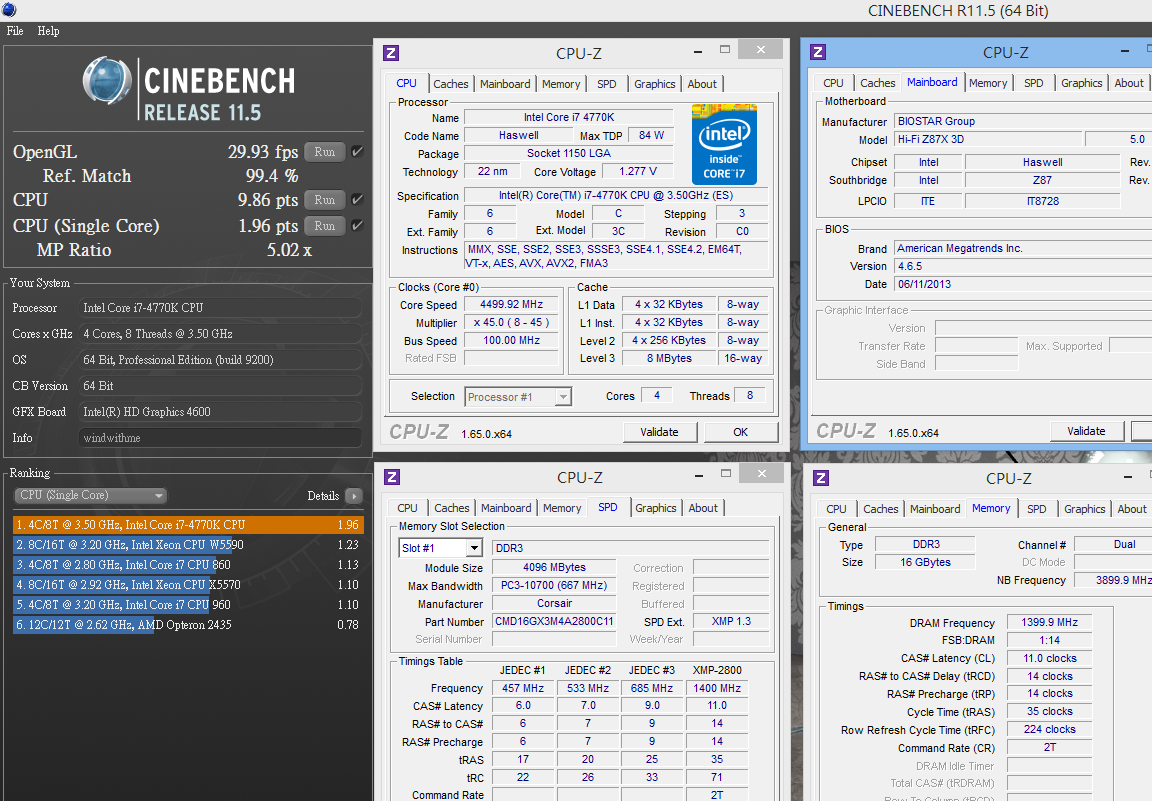Click the Processor field Intel Core i7-4770K CPU

tap(220, 308)
